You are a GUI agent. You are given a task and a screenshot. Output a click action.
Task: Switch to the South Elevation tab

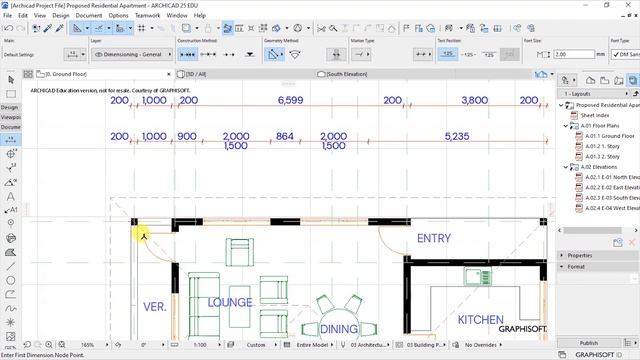click(346, 74)
